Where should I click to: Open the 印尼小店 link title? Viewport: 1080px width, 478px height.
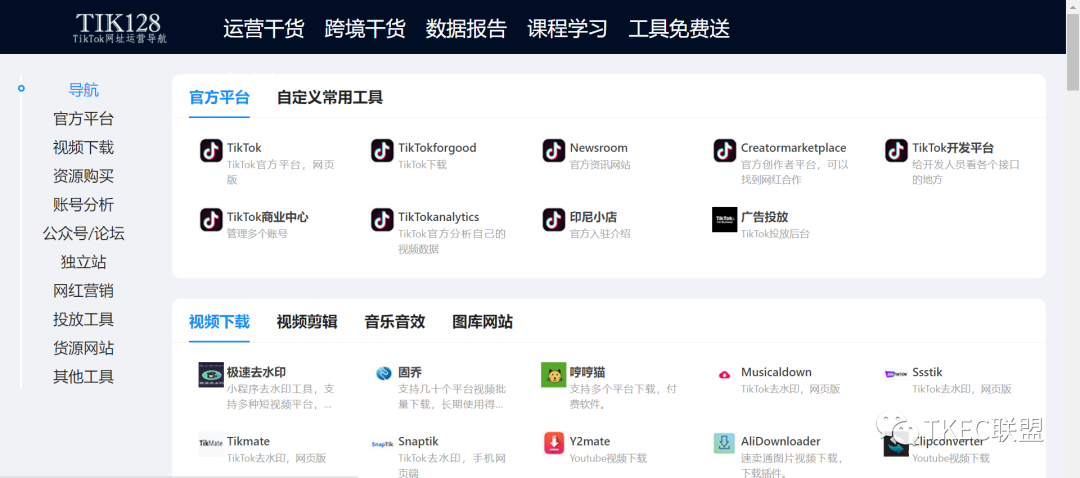[x=593, y=218]
